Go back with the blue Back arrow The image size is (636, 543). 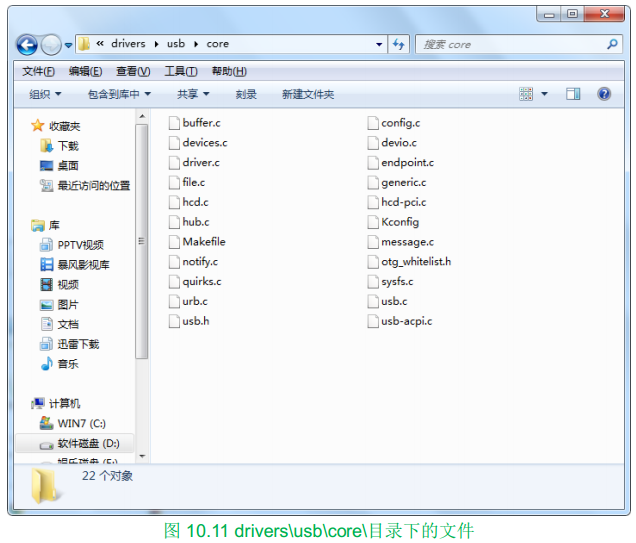(x=27, y=45)
